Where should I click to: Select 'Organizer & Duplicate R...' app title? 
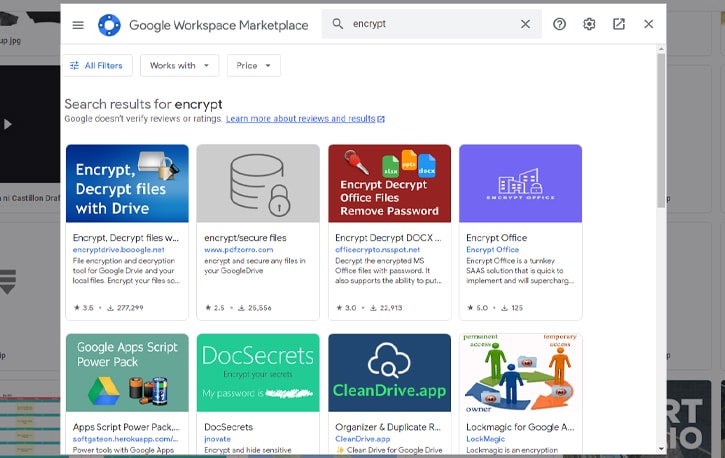click(388, 427)
